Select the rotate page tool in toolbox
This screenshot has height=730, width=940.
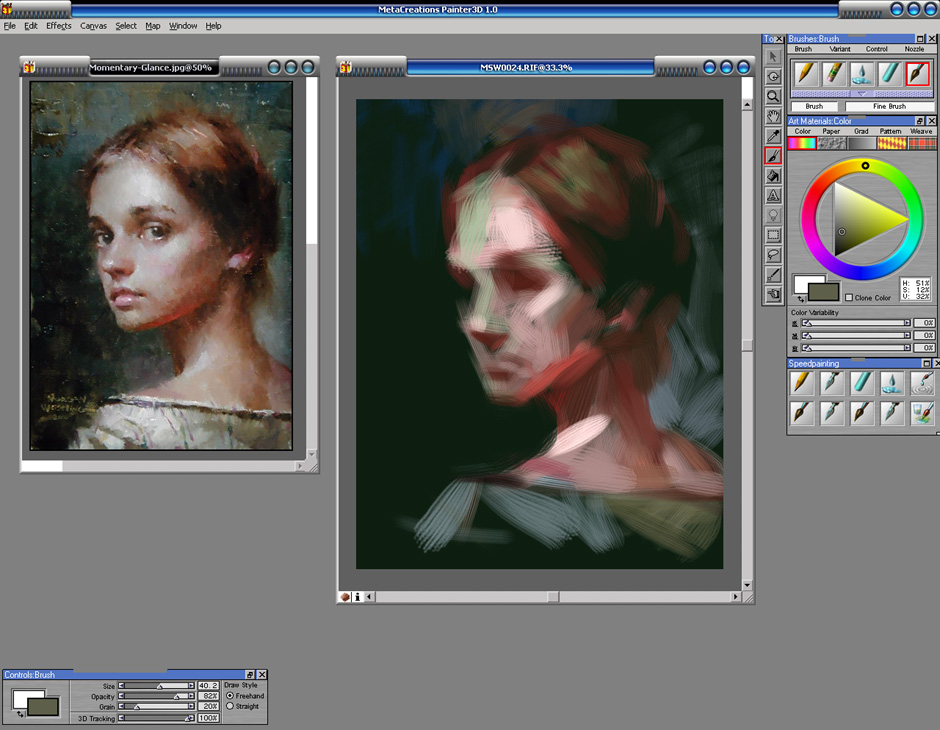[x=773, y=76]
